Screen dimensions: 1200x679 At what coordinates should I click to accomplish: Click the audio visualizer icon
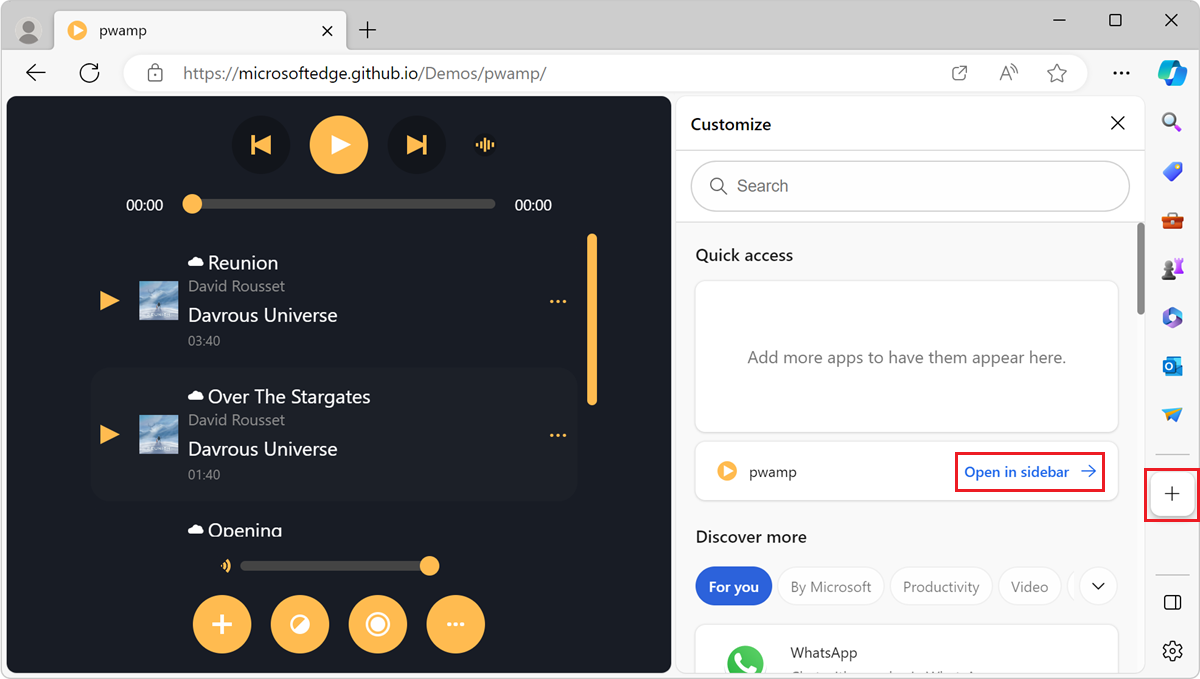point(484,144)
